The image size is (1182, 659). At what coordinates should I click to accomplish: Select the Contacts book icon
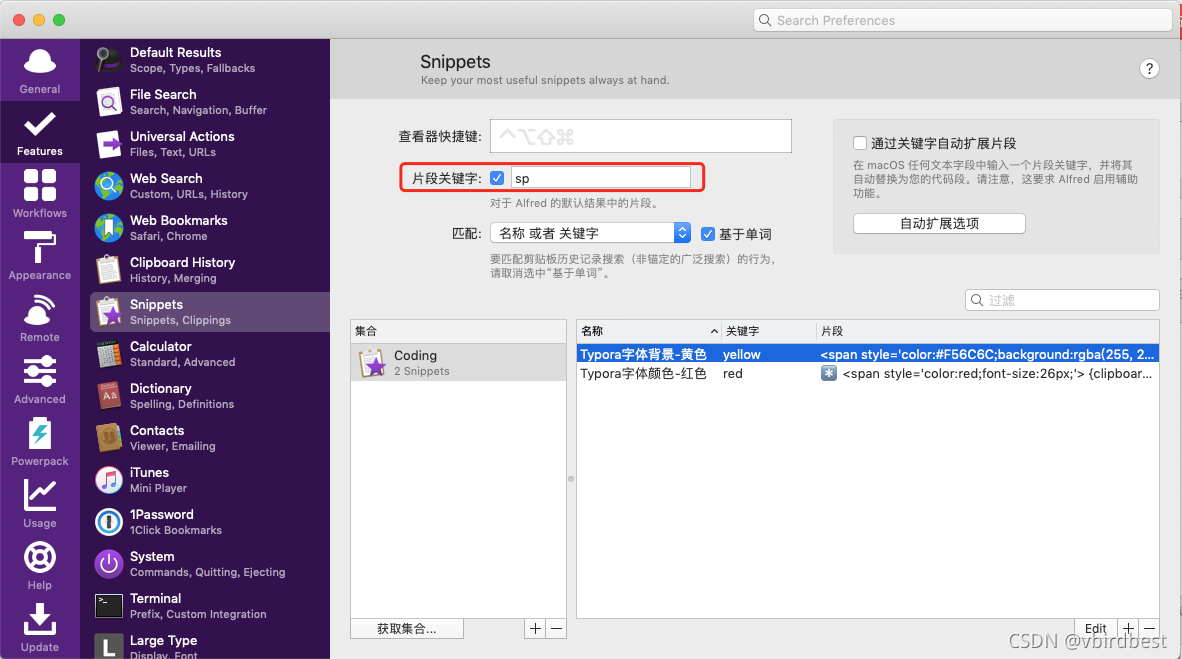click(109, 437)
